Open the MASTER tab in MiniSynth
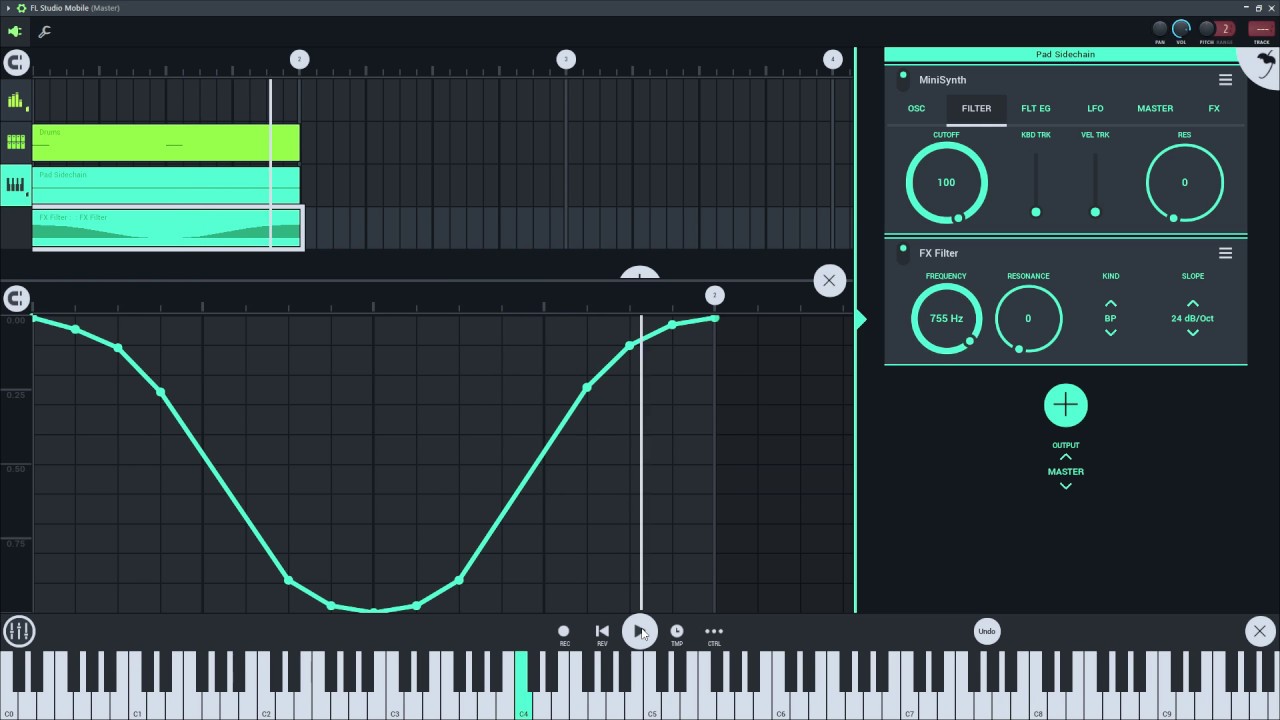 (x=1155, y=108)
